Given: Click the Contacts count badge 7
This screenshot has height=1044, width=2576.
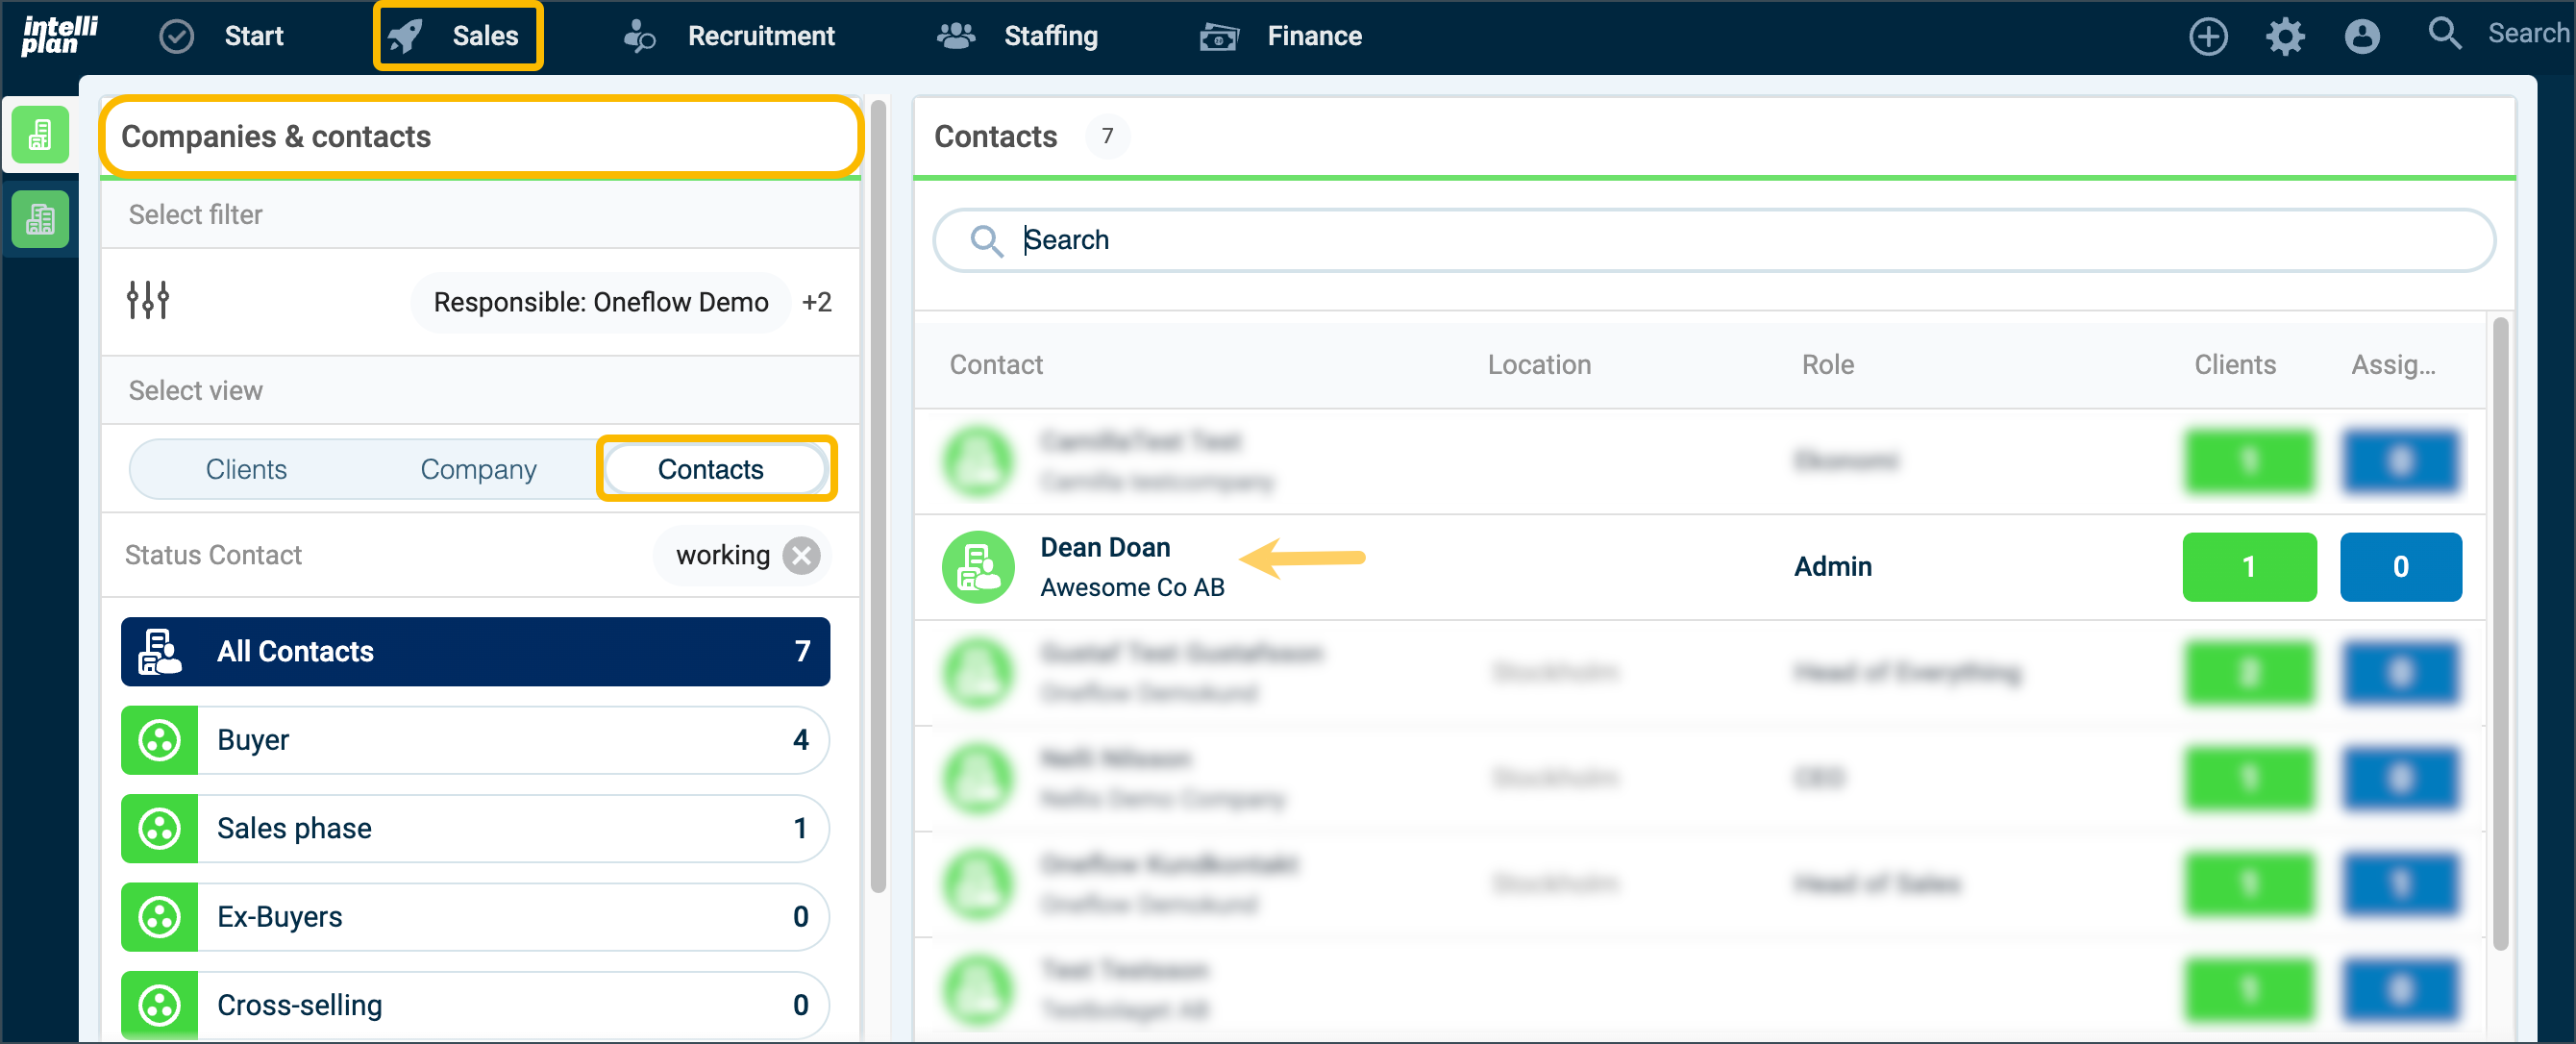Looking at the screenshot, I should coord(1107,136).
